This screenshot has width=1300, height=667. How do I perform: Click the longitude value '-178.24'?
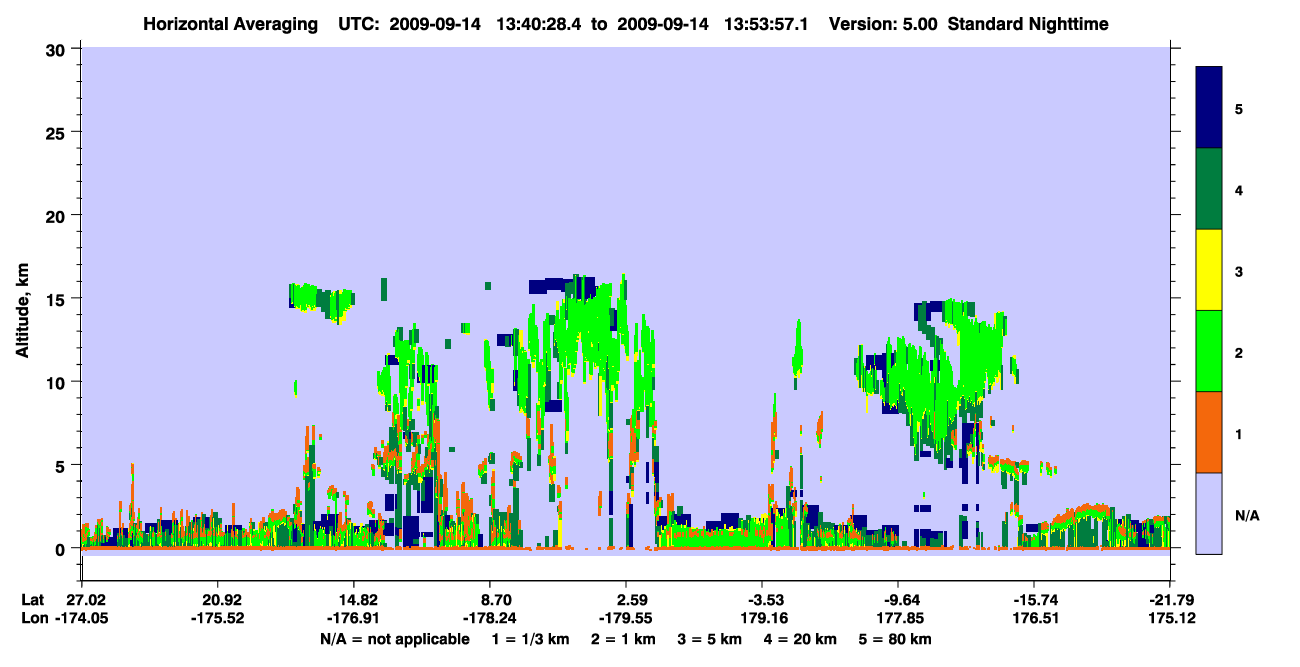tap(490, 619)
